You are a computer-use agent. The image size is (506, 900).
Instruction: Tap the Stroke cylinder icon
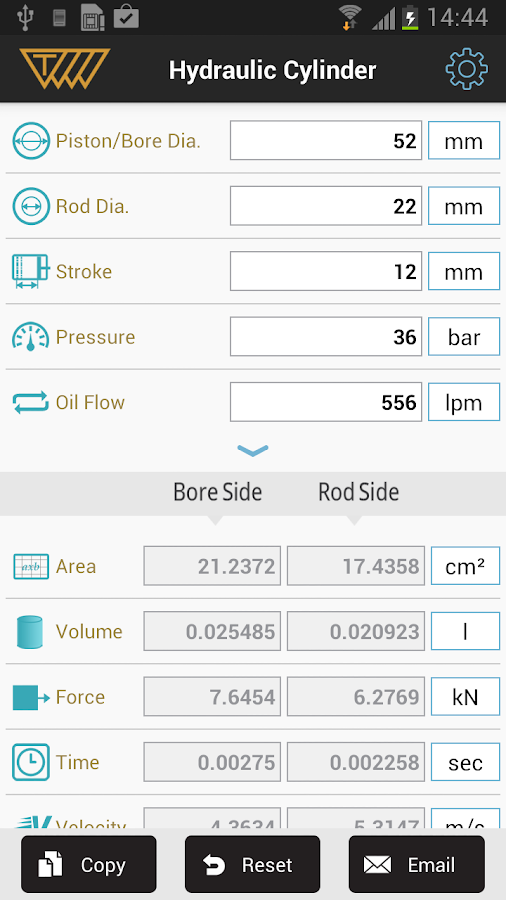point(30,271)
